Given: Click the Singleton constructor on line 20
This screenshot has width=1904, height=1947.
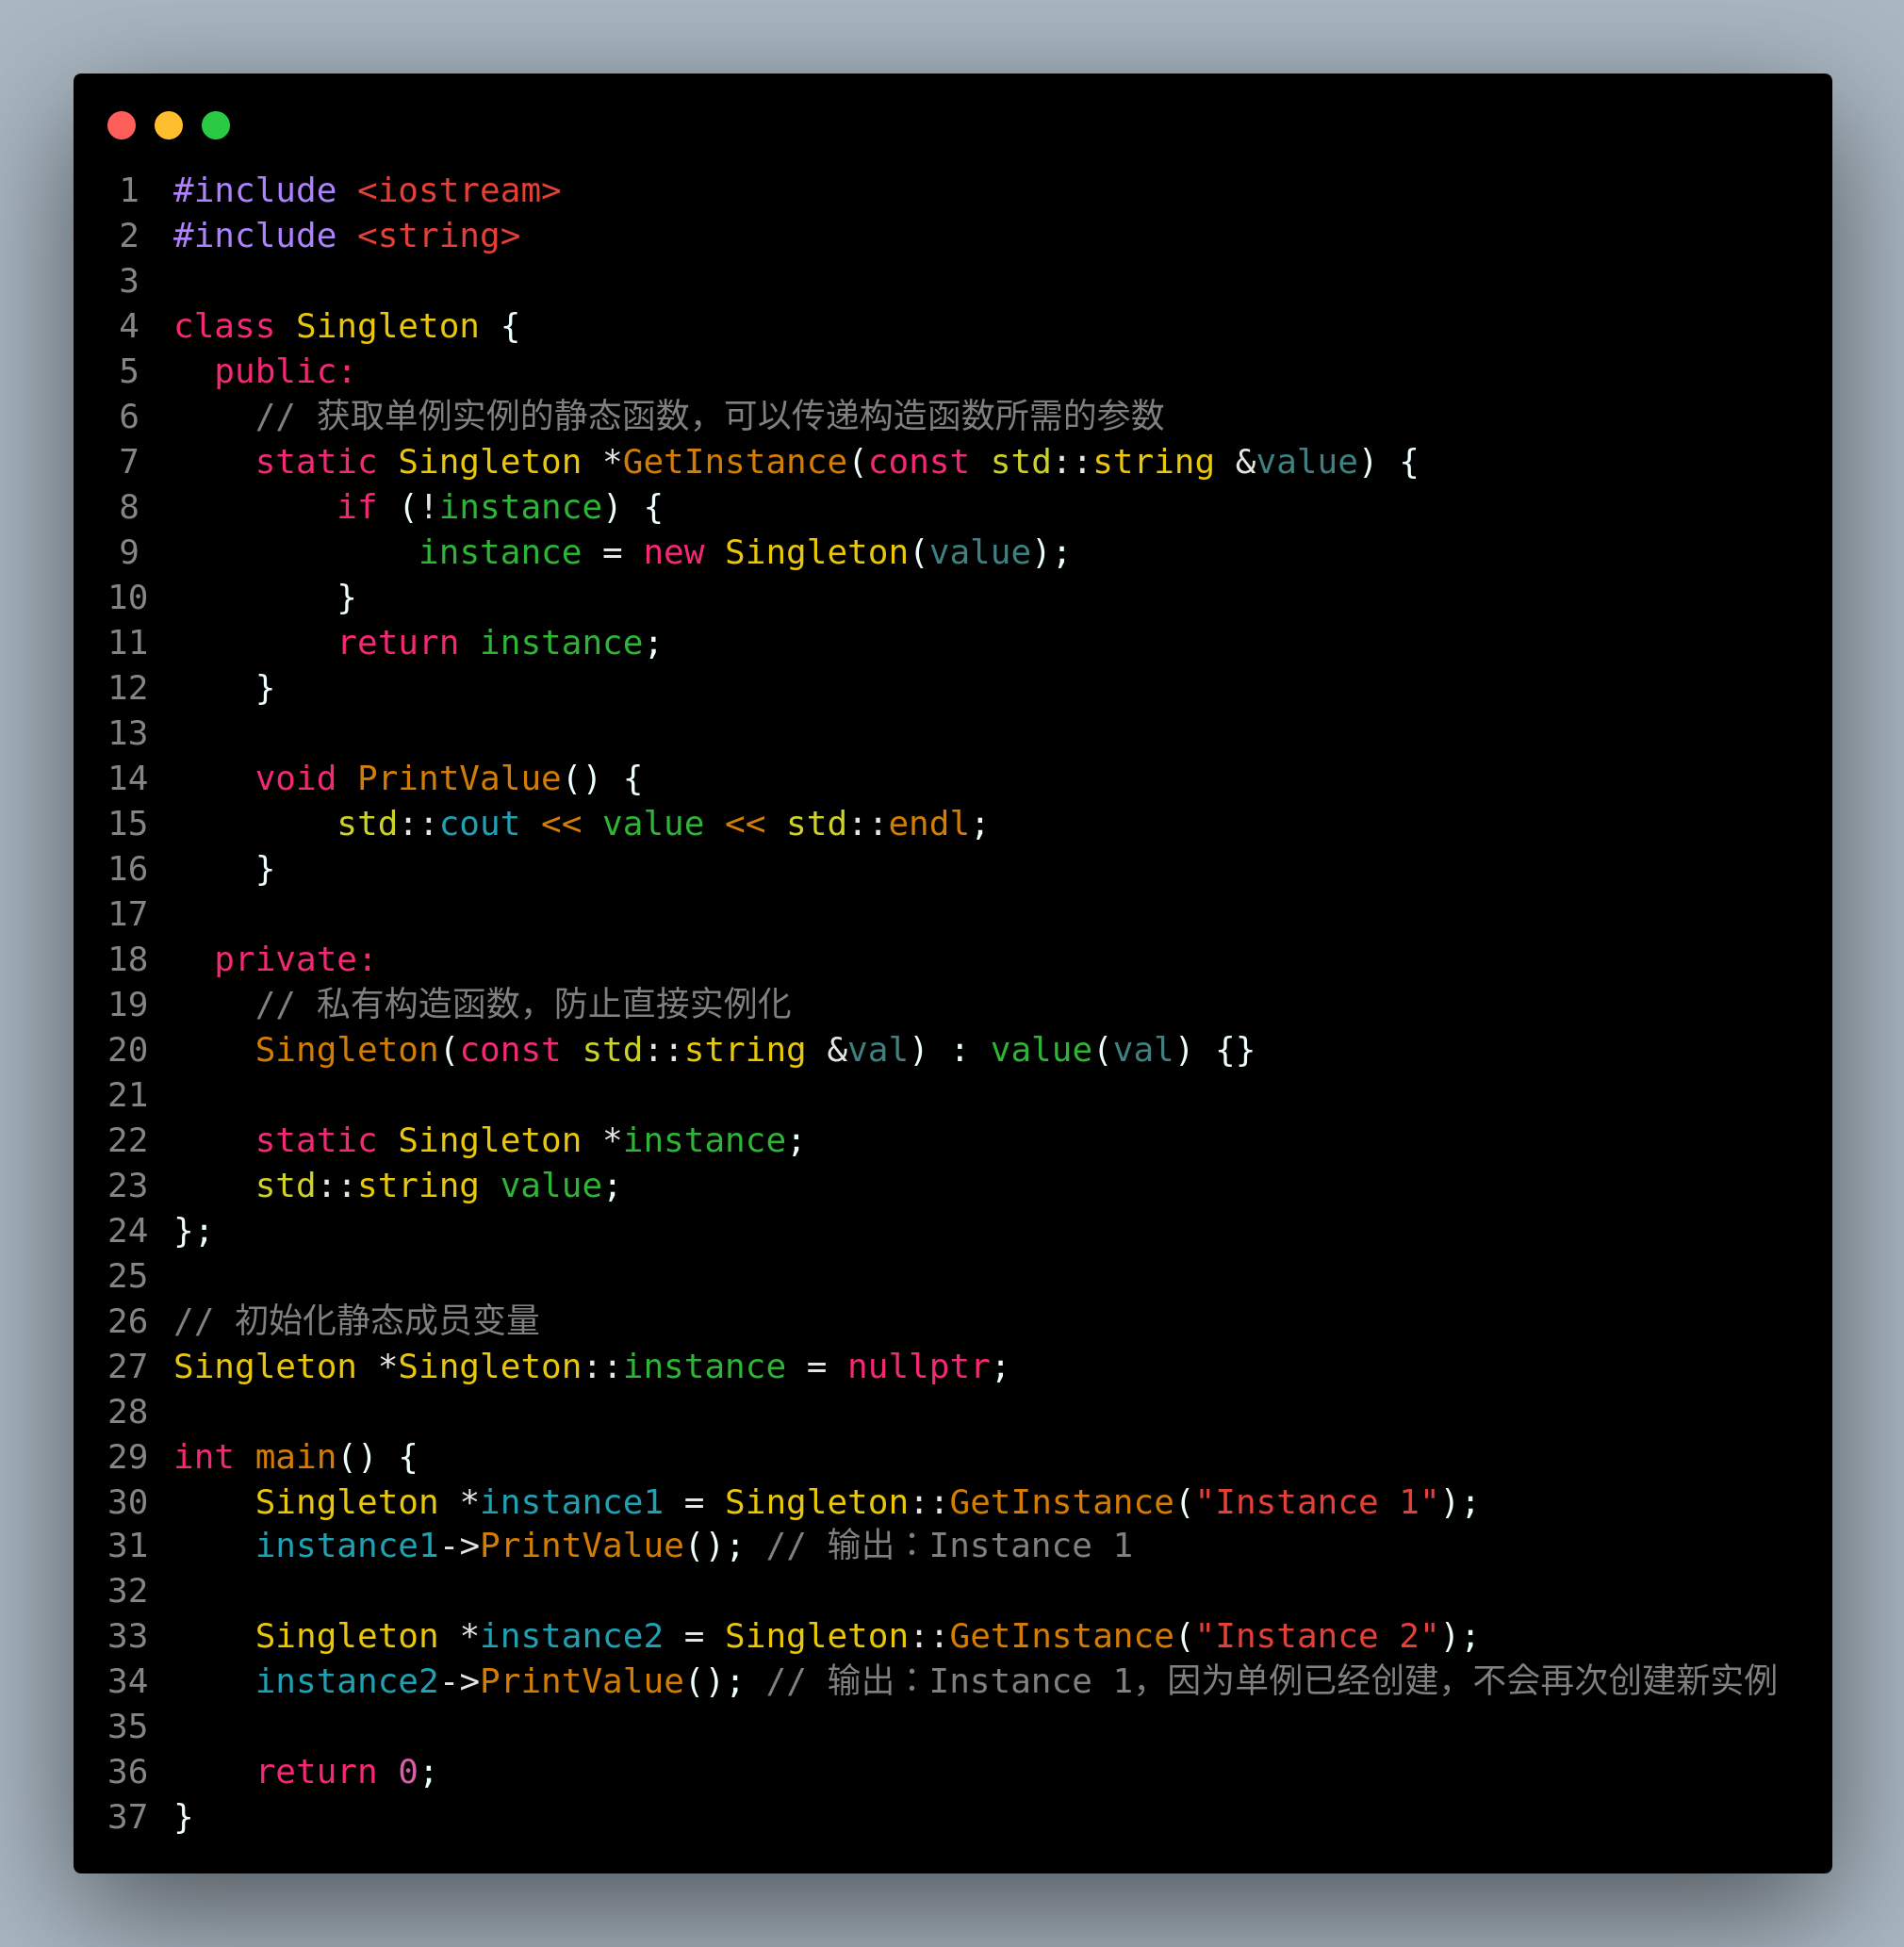Looking at the screenshot, I should (755, 1050).
